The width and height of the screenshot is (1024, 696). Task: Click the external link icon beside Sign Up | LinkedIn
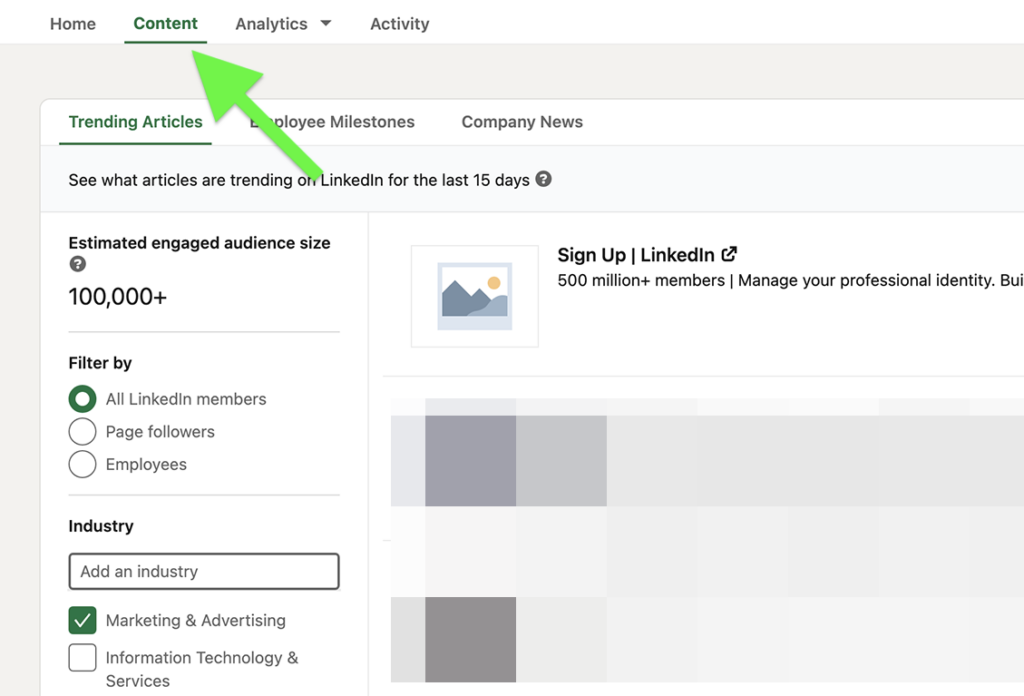729,254
